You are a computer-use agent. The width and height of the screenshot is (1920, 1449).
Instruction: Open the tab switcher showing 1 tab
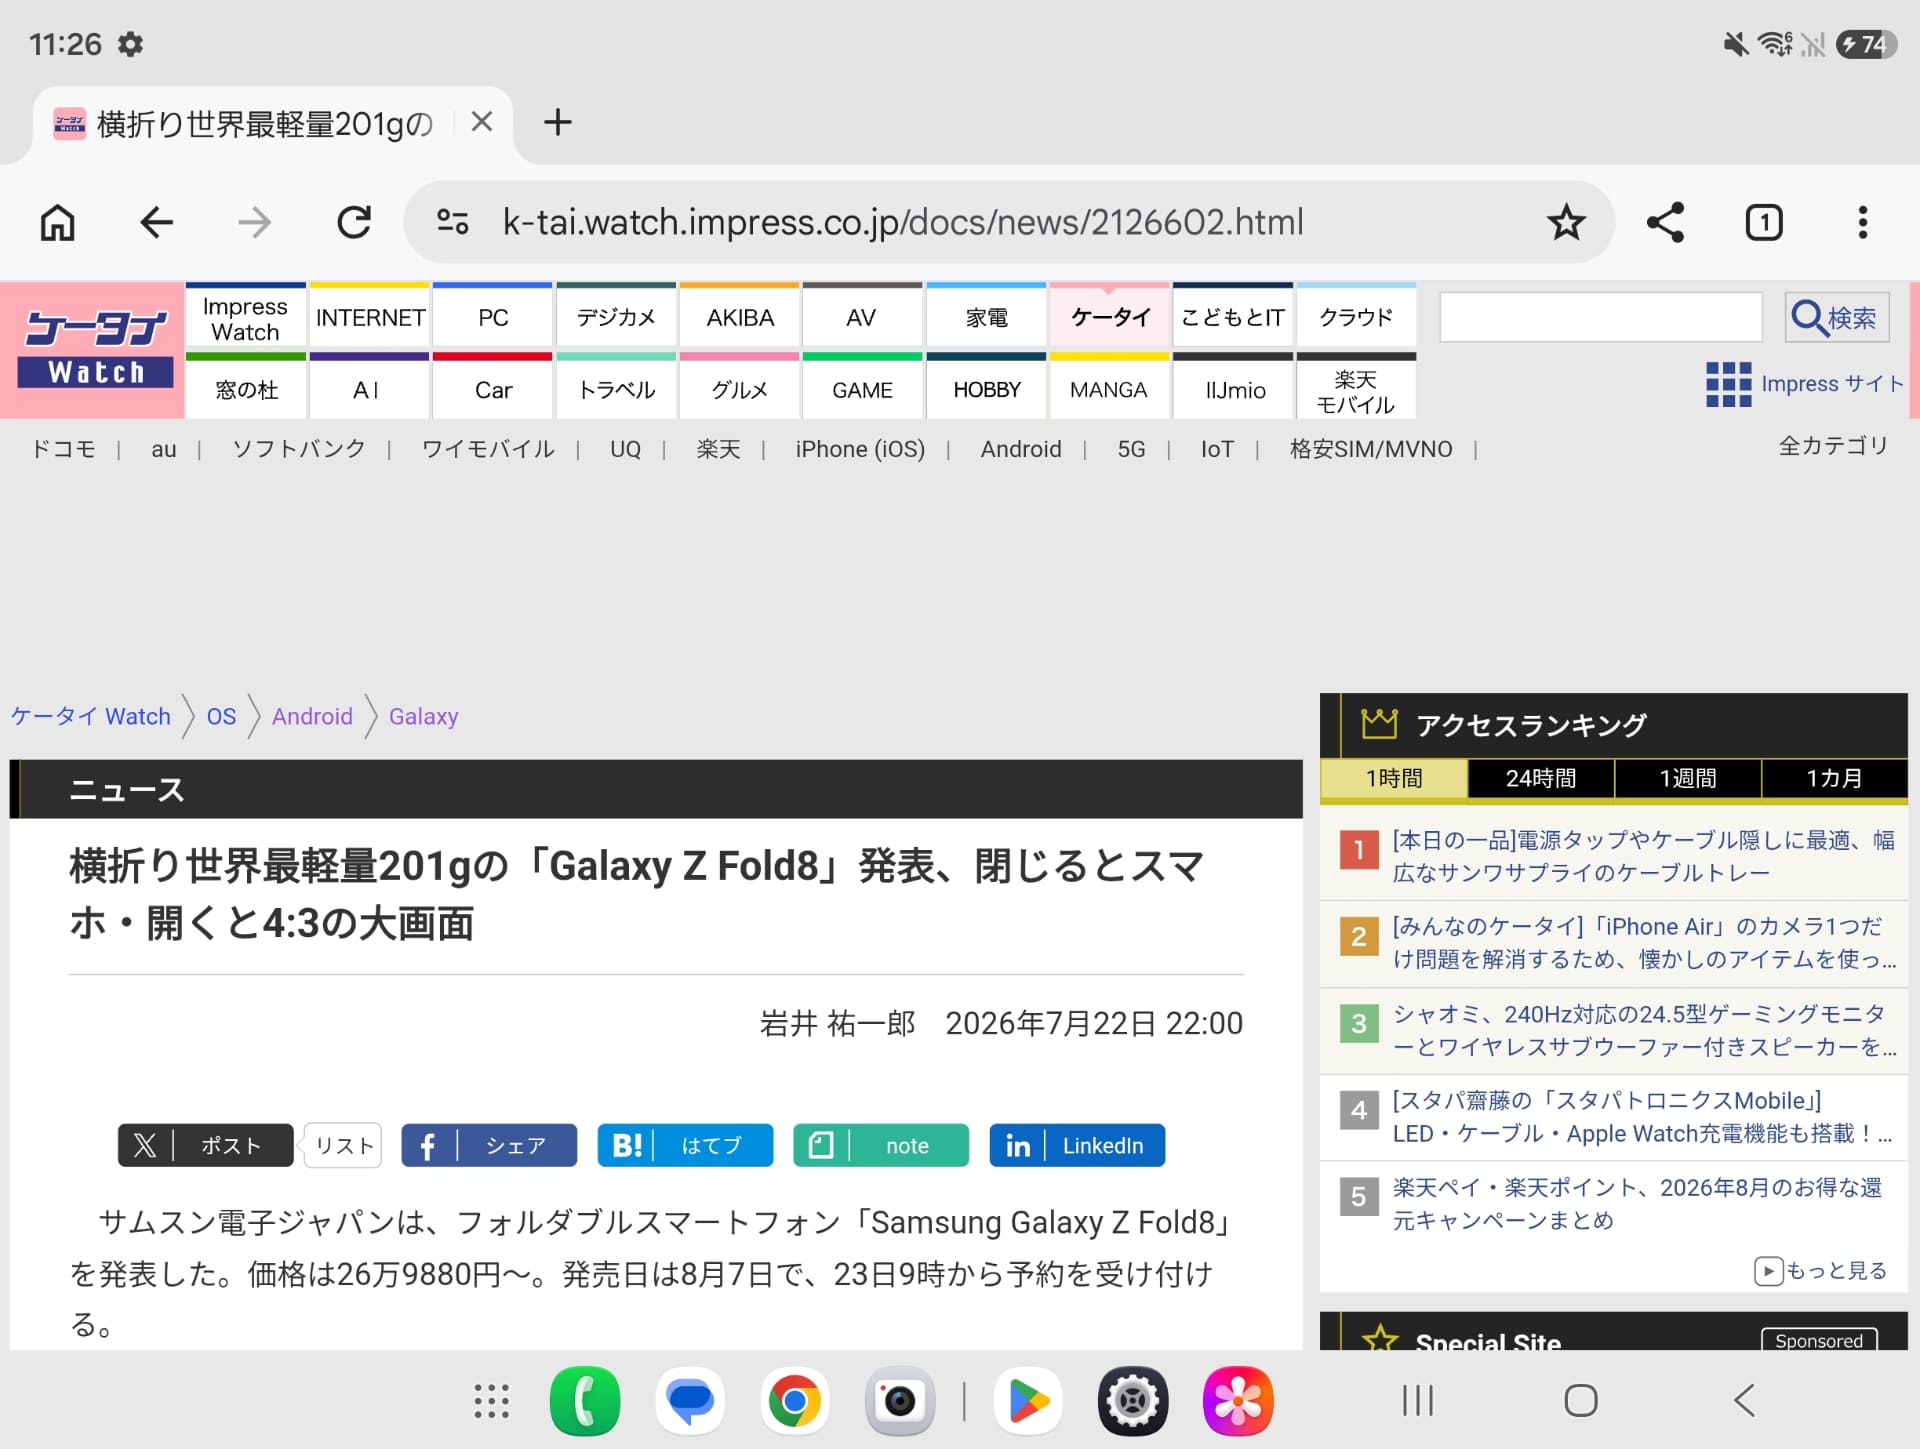tap(1764, 222)
